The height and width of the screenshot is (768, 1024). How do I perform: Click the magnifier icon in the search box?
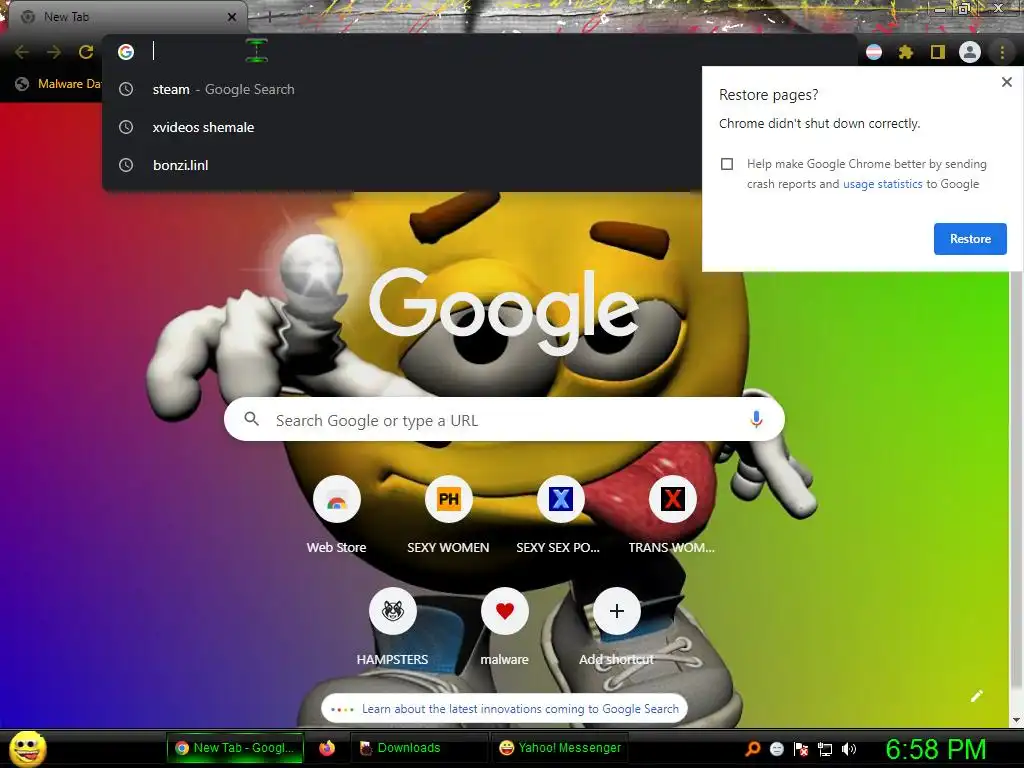coord(251,419)
